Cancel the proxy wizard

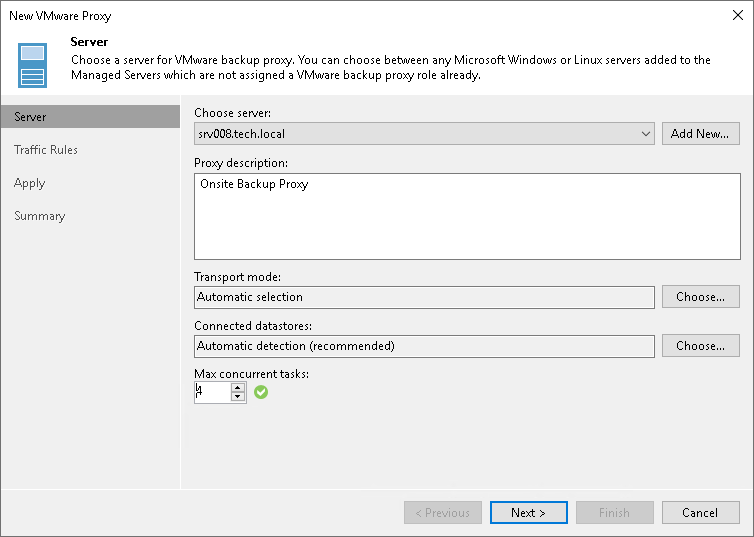click(x=700, y=513)
